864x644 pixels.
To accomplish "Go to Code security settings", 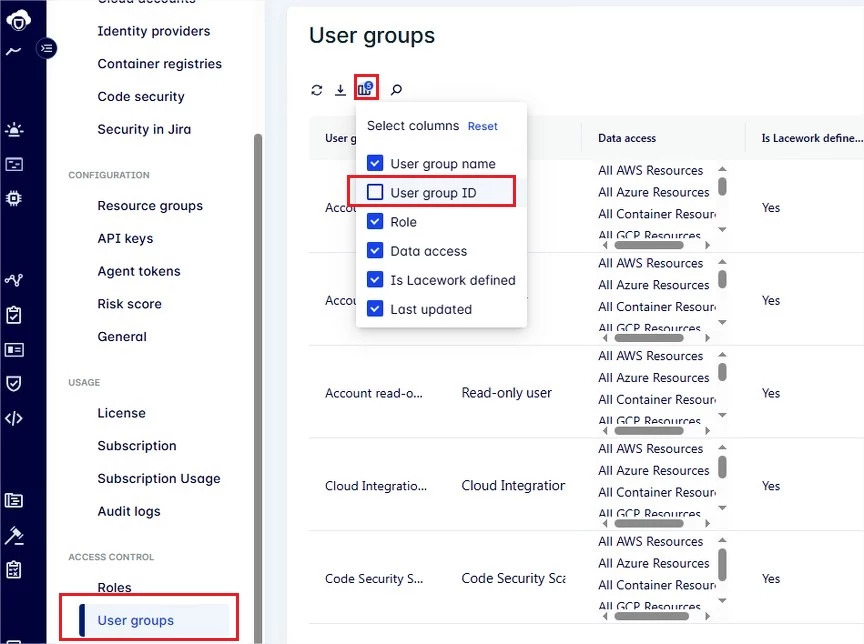I will tap(141, 96).
